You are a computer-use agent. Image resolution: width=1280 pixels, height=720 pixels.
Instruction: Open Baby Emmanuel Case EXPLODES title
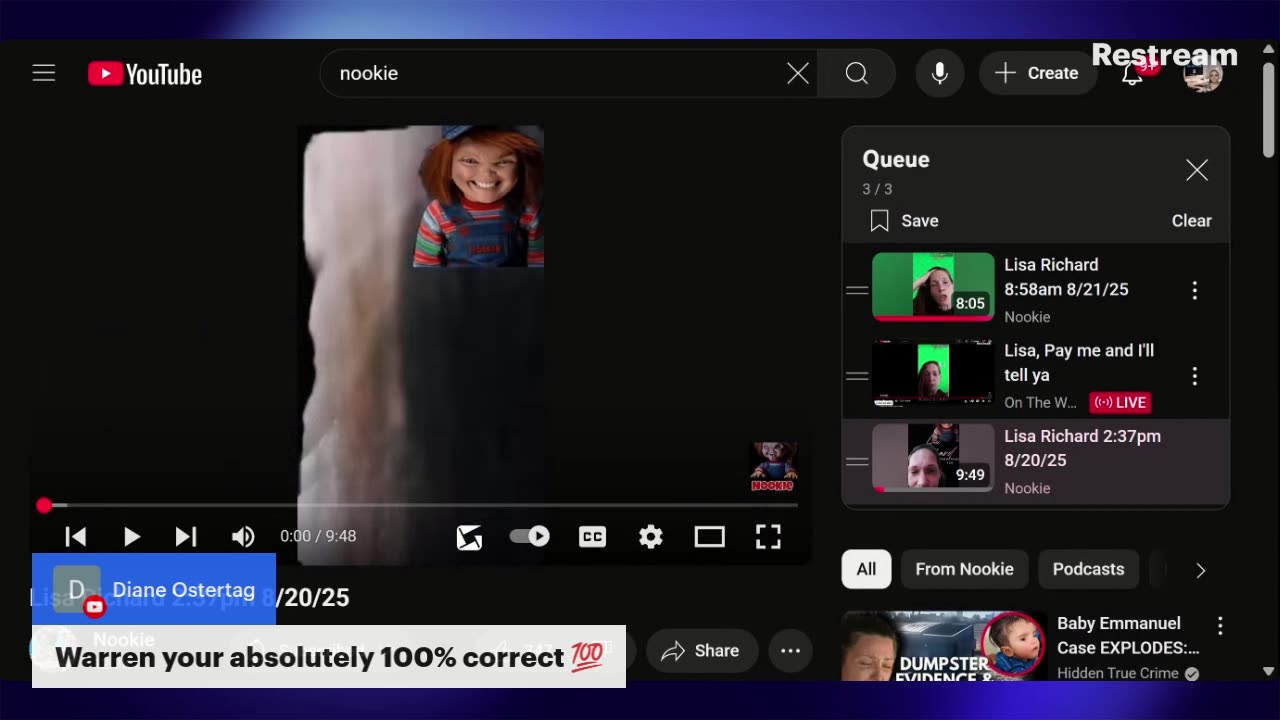pos(1128,635)
